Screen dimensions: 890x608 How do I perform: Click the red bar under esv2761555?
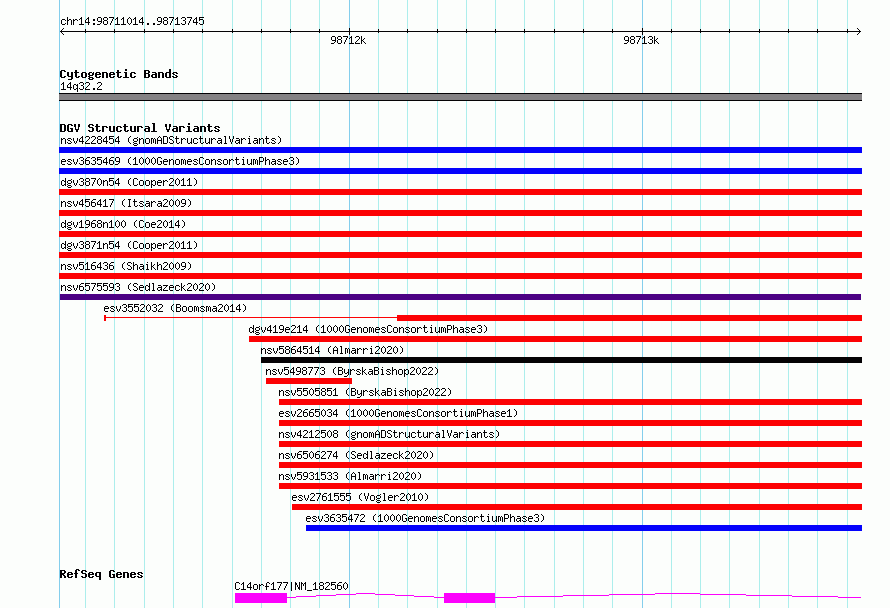tap(577, 508)
